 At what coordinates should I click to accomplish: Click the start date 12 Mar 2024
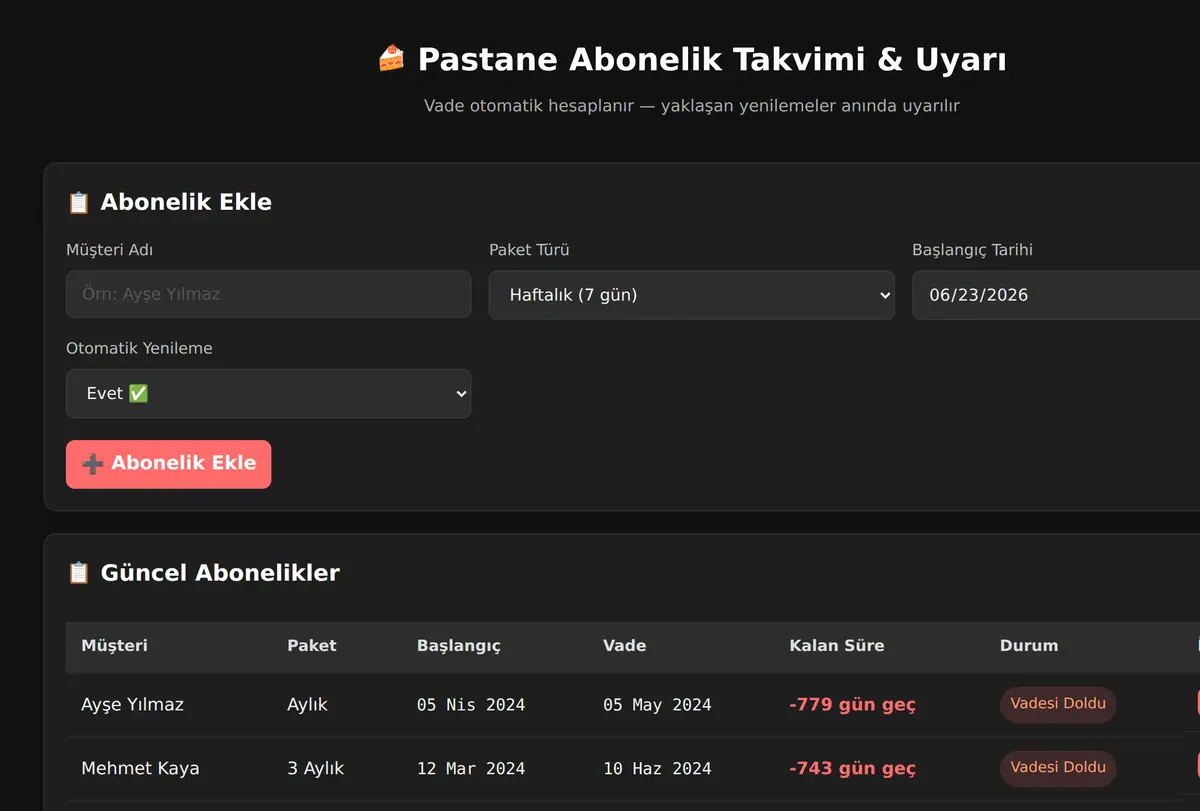(x=471, y=769)
